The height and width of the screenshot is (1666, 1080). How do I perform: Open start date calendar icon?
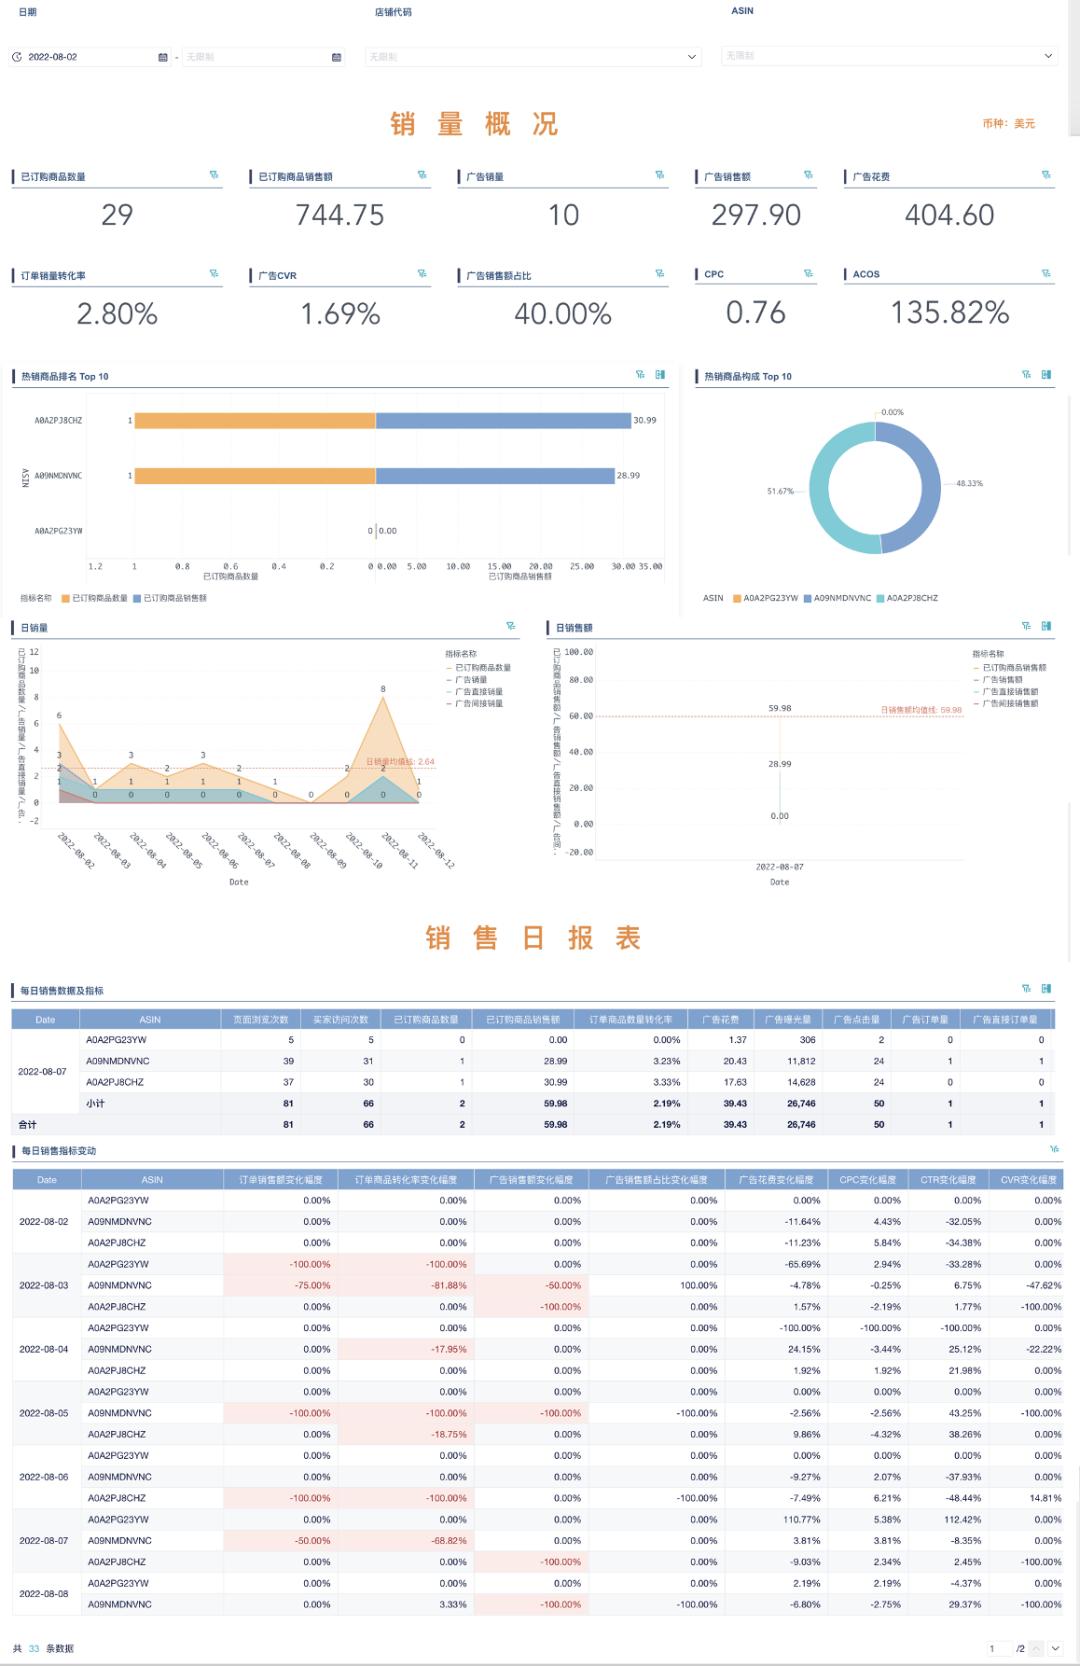[x=163, y=57]
